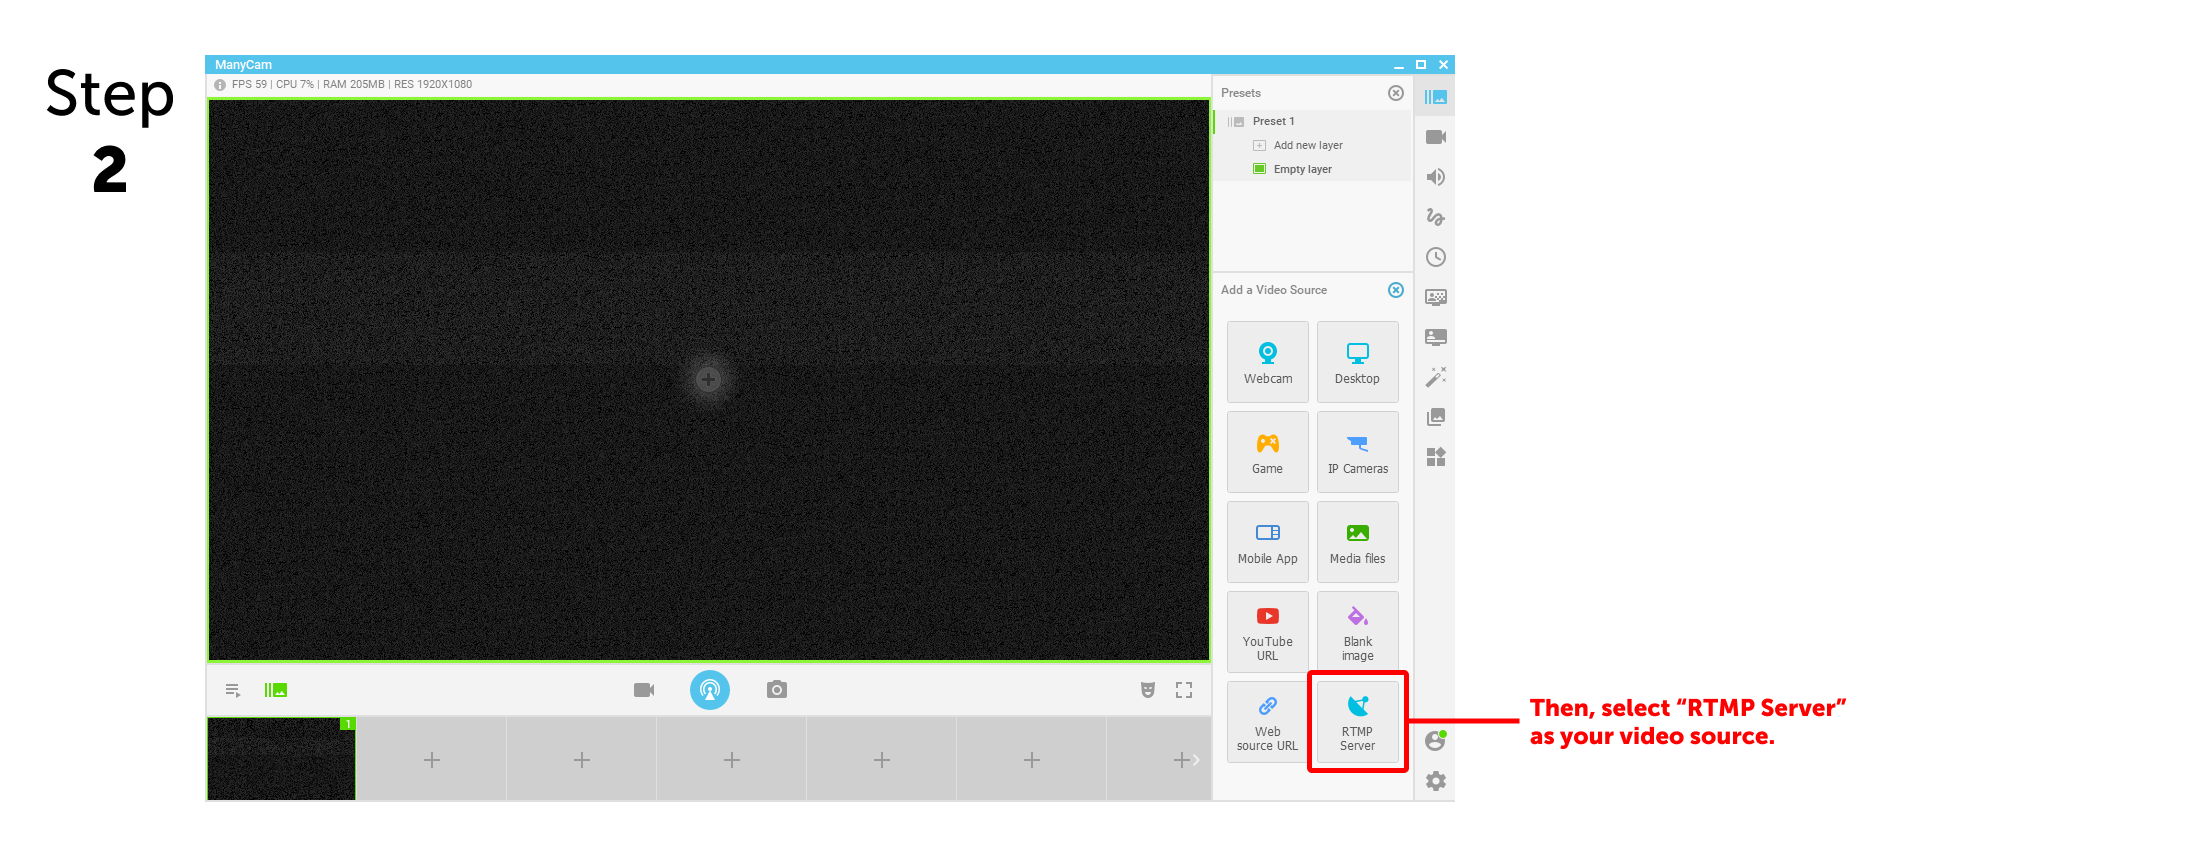This screenshot has width=2195, height=857.
Task: Click the FPS CPU RAM stats text
Action: [352, 85]
